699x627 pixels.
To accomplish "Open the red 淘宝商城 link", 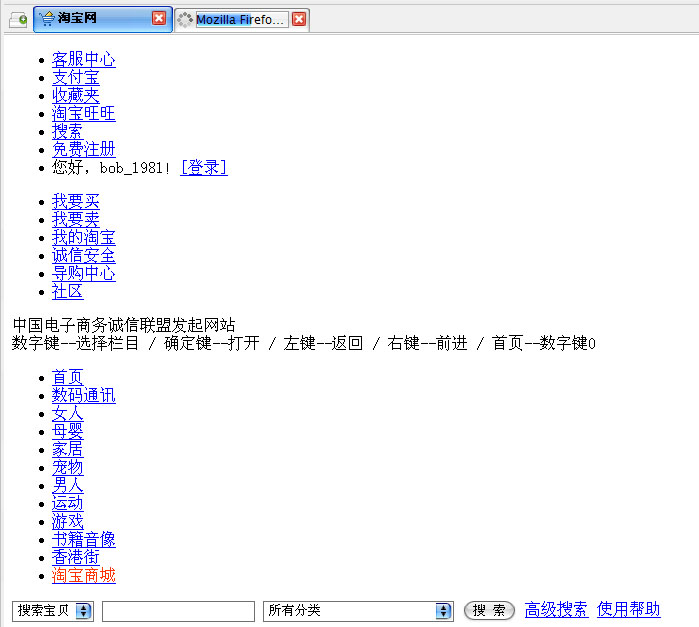I will click(84, 575).
